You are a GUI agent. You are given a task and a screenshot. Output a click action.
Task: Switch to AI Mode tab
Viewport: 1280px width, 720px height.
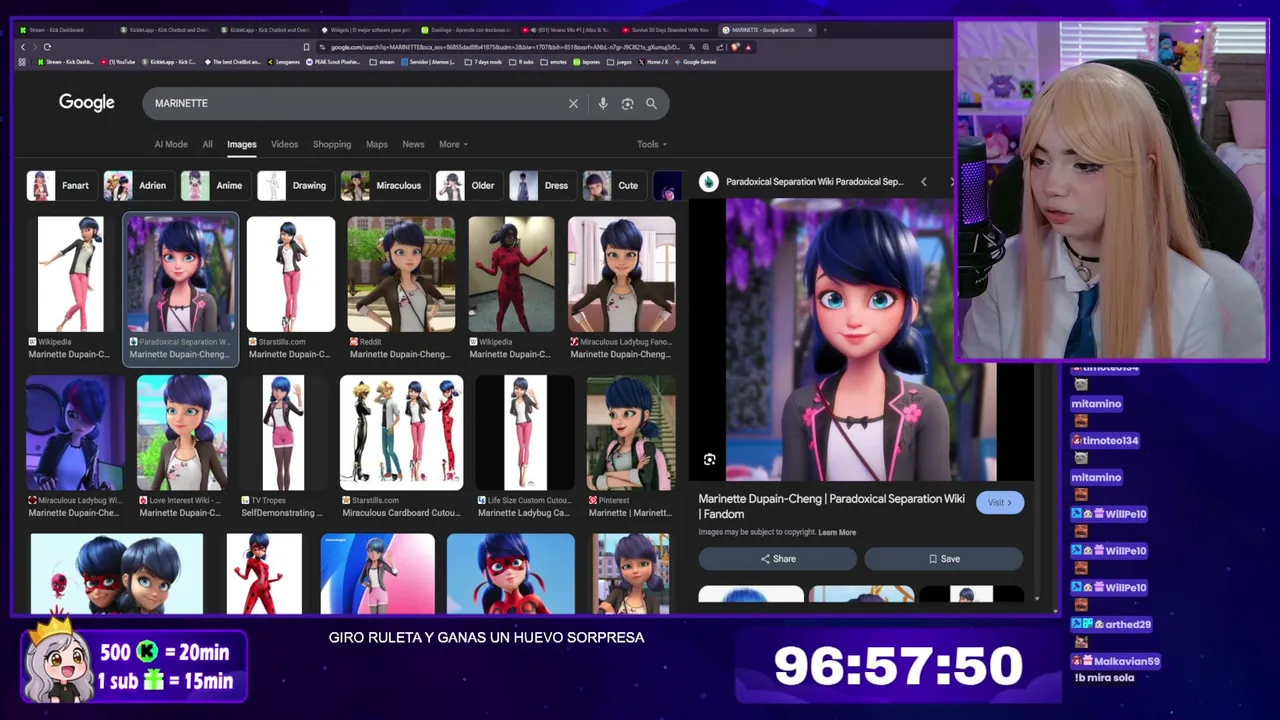click(171, 144)
